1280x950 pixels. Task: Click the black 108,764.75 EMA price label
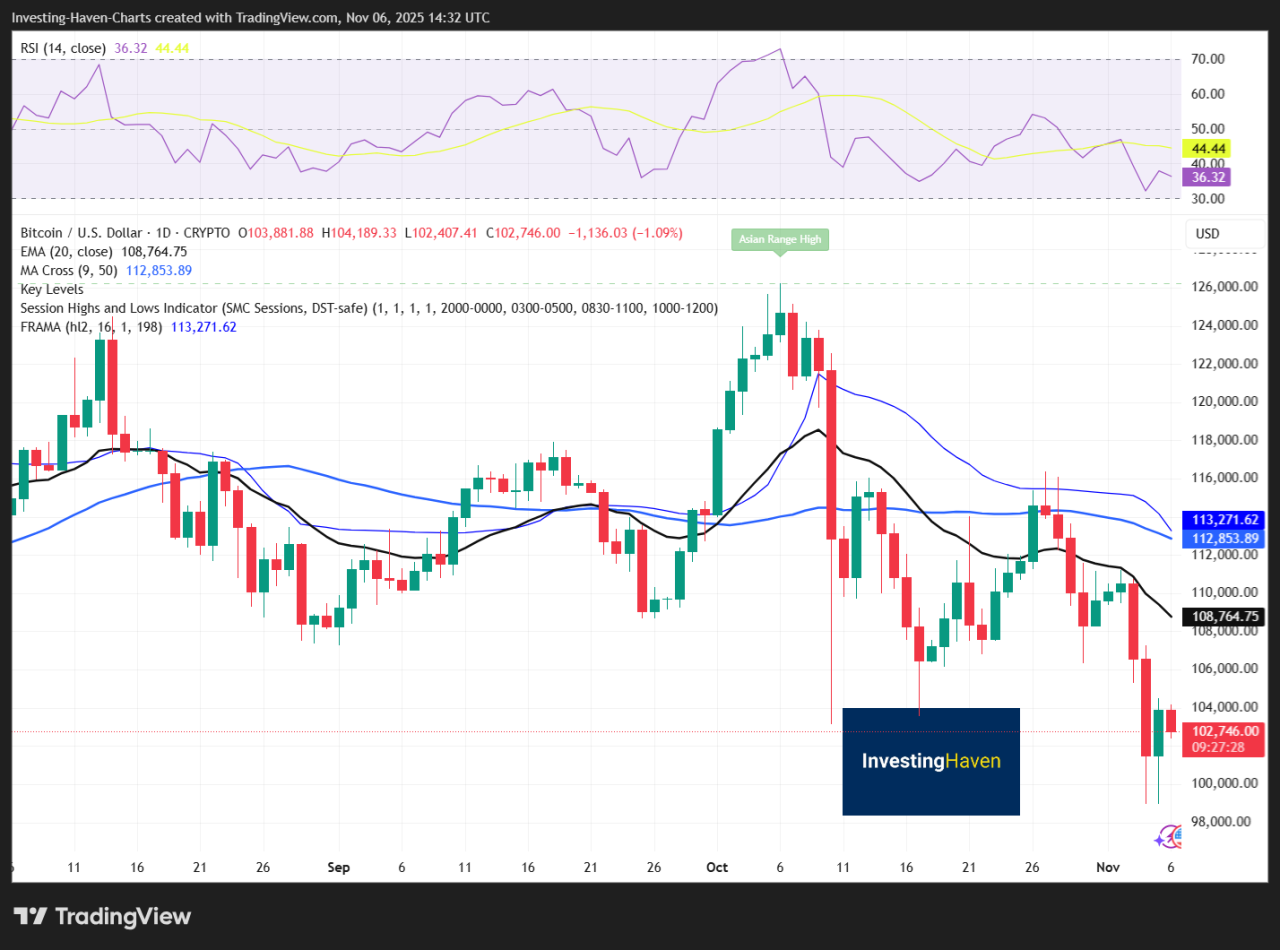1222,616
